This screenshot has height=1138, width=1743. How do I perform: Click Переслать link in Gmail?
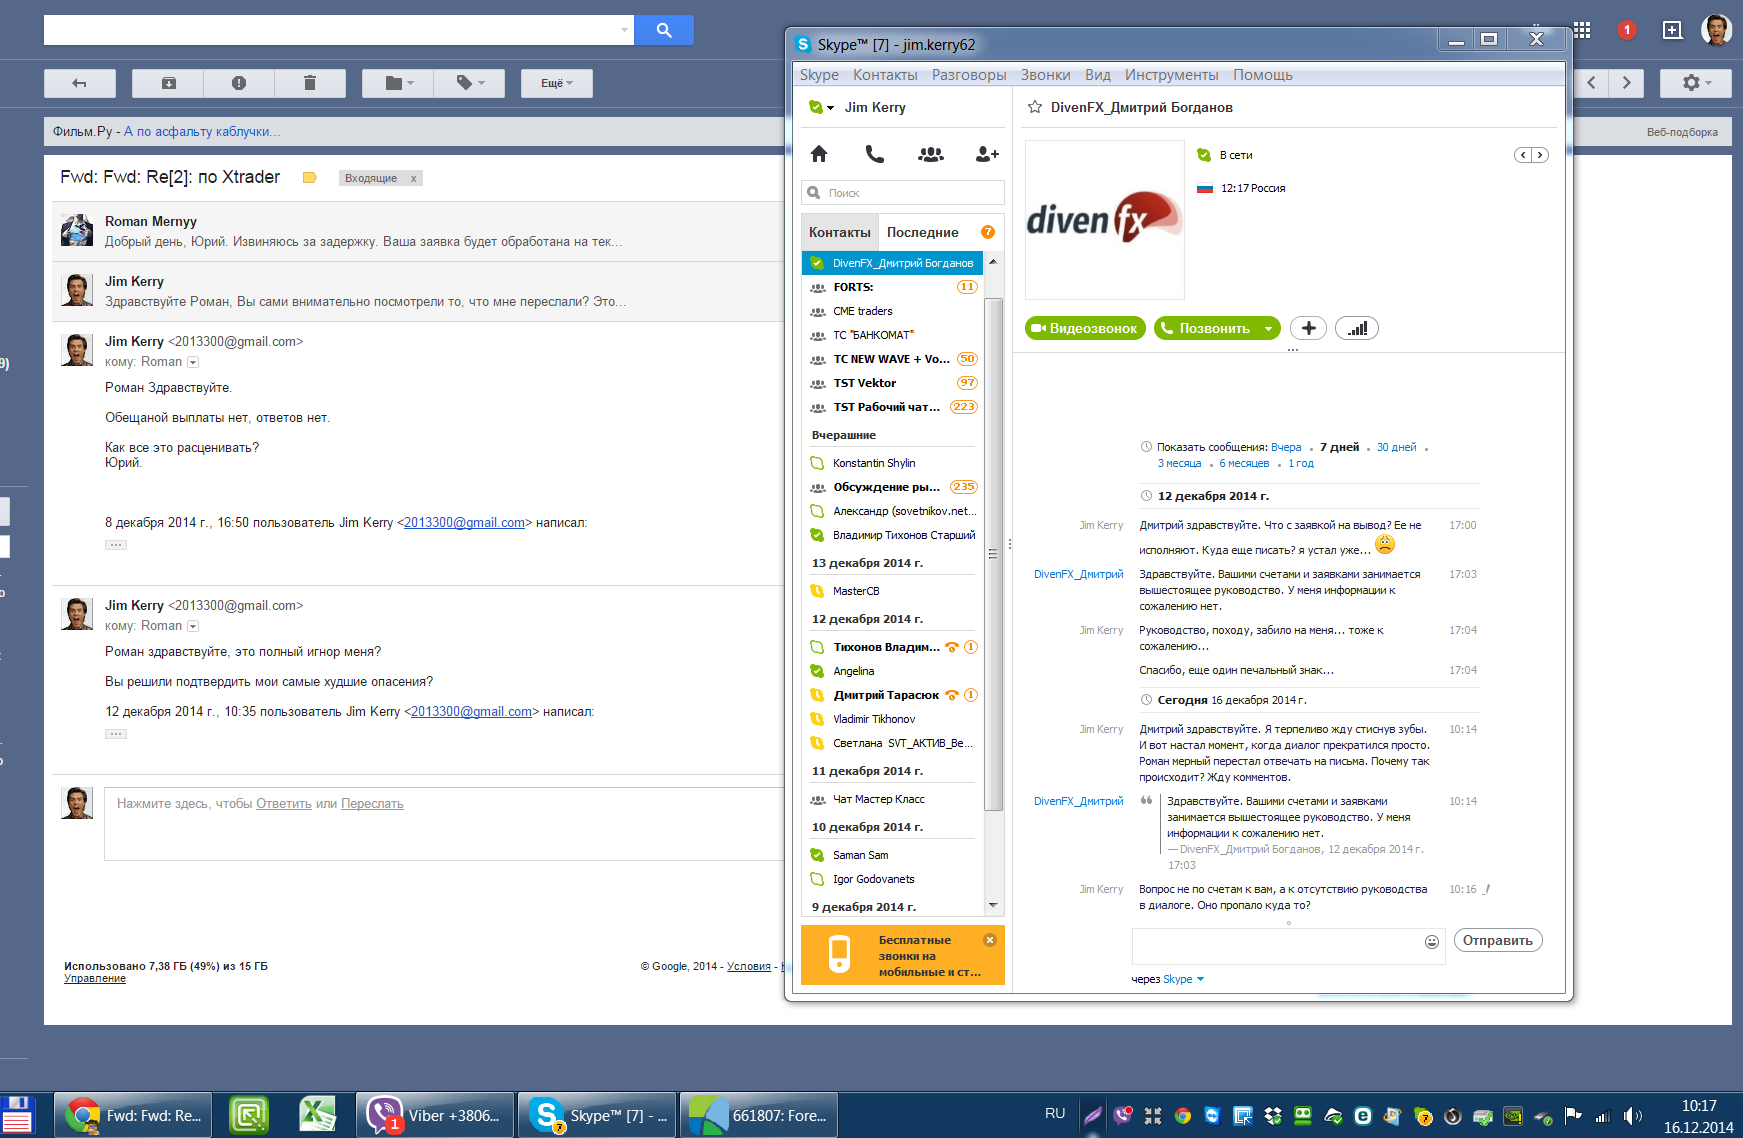372,803
